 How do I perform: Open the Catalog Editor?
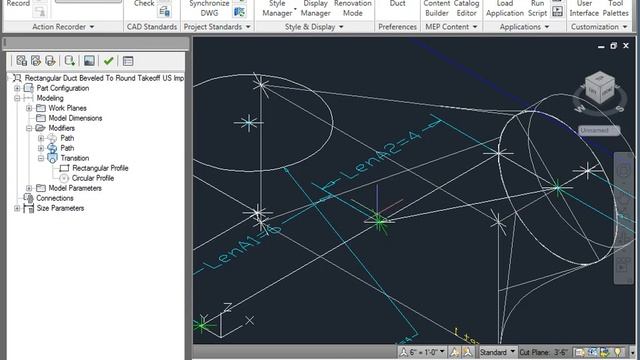tap(467, 8)
